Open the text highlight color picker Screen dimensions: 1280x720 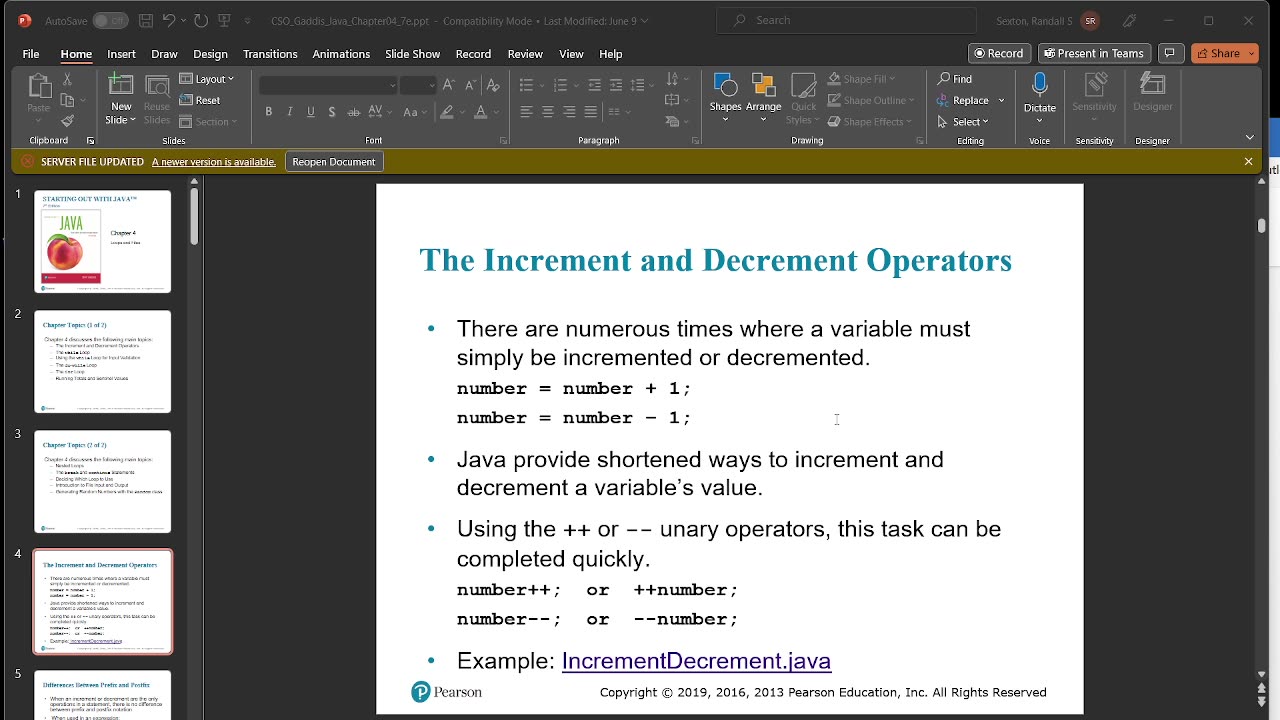click(448, 112)
